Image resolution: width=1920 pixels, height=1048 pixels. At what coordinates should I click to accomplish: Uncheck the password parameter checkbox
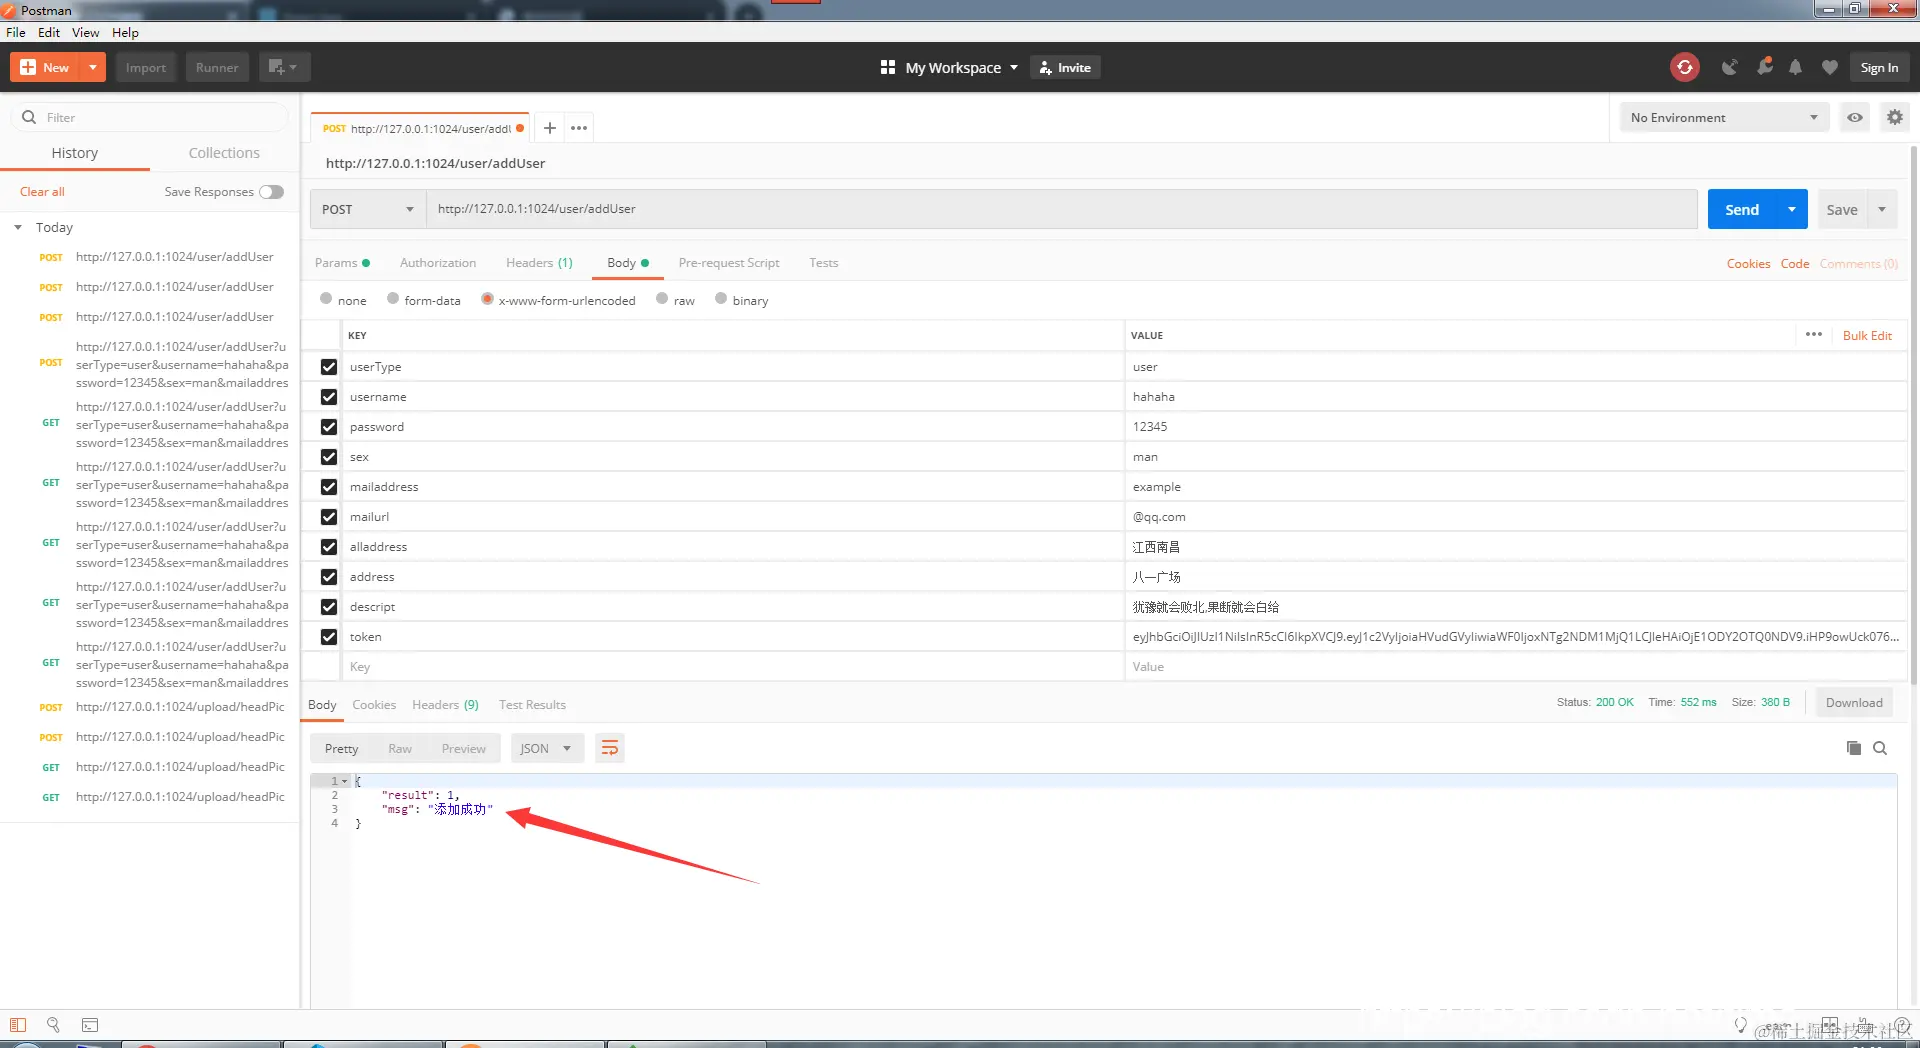point(329,427)
